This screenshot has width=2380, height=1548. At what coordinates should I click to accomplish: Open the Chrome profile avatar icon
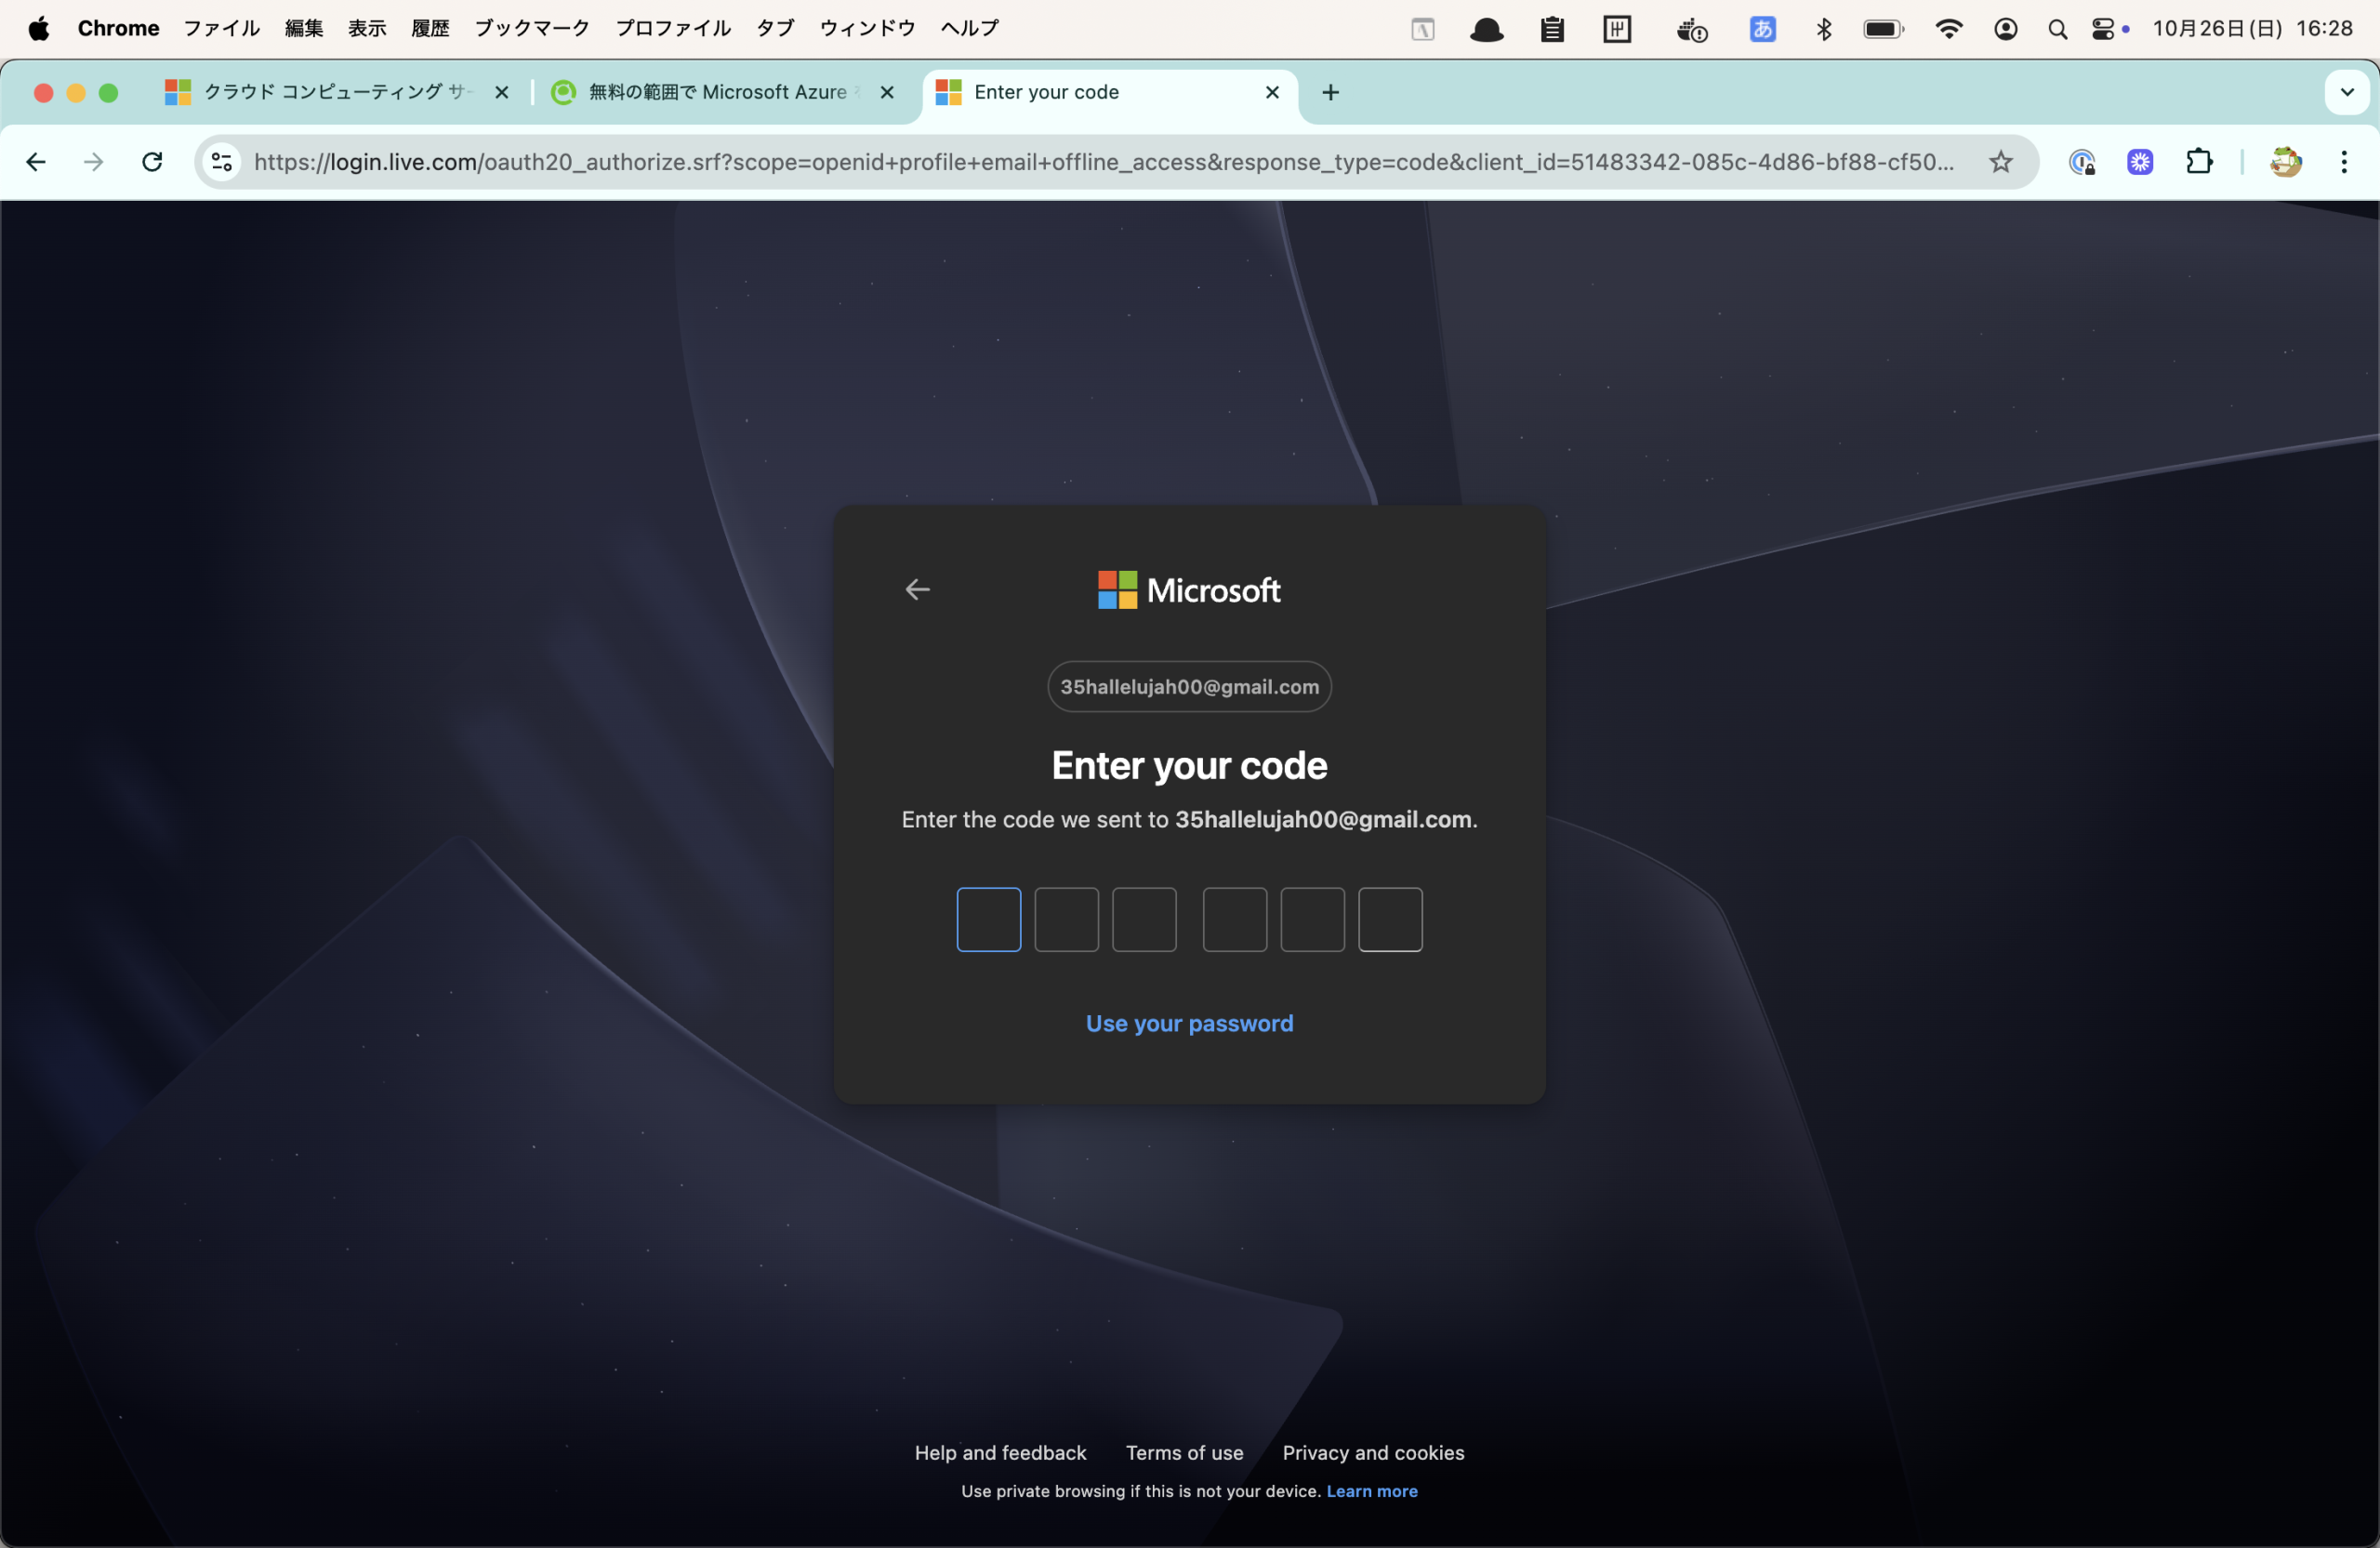2285,162
